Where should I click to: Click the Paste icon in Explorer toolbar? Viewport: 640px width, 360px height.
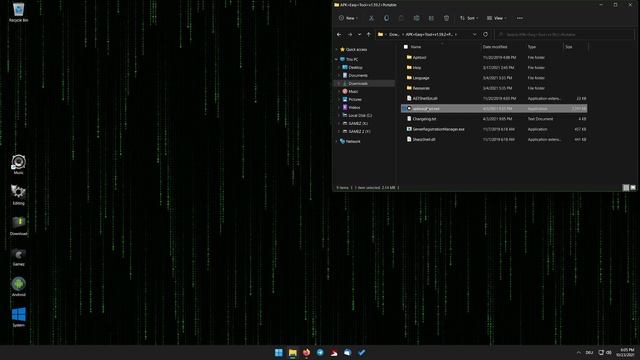401,18
